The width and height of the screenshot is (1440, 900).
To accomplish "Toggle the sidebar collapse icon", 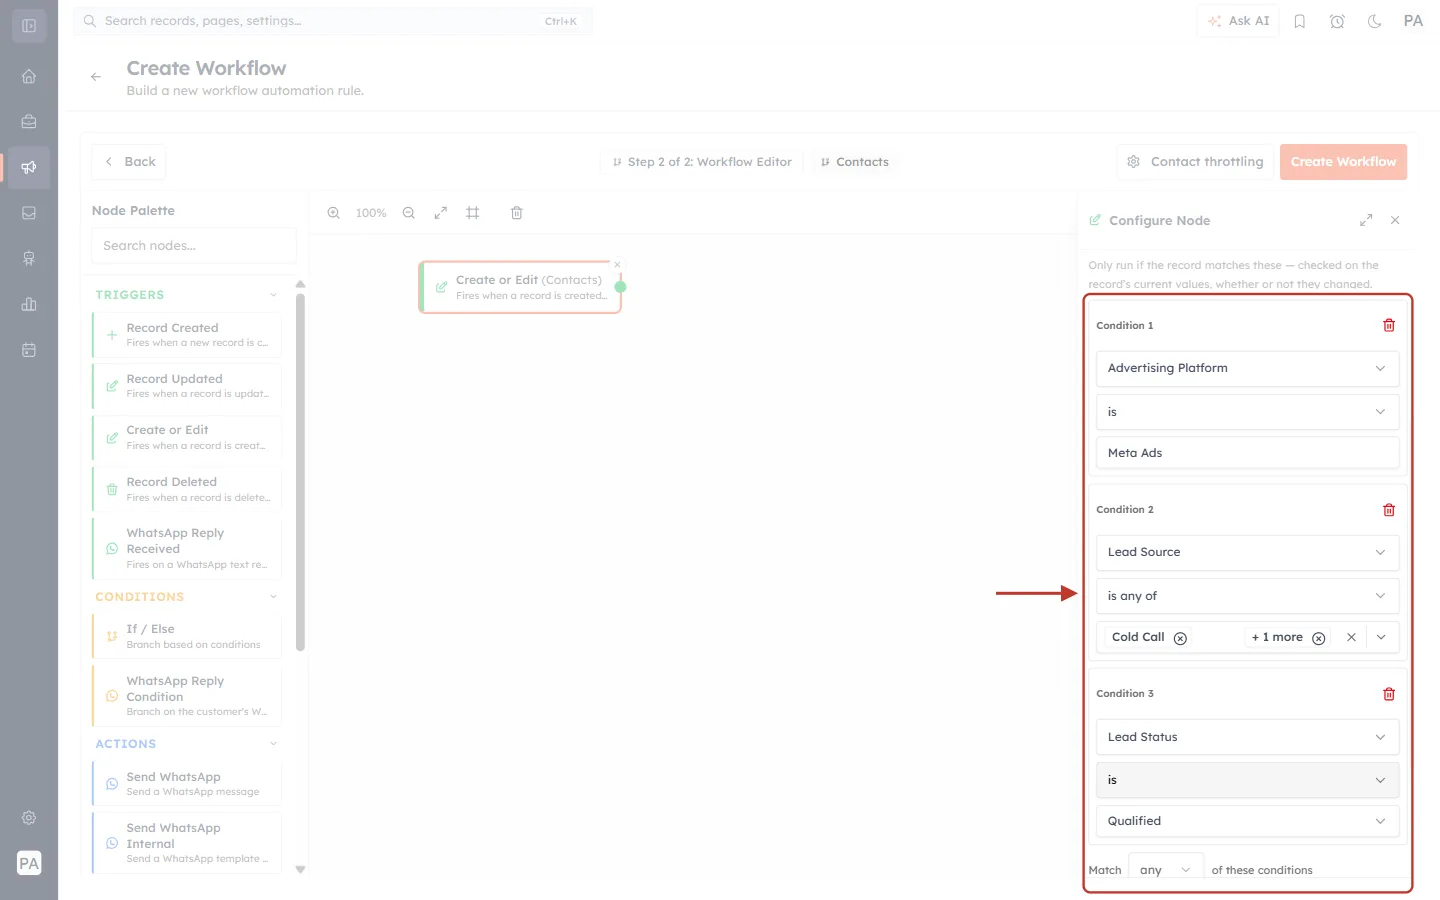I will [x=29, y=25].
